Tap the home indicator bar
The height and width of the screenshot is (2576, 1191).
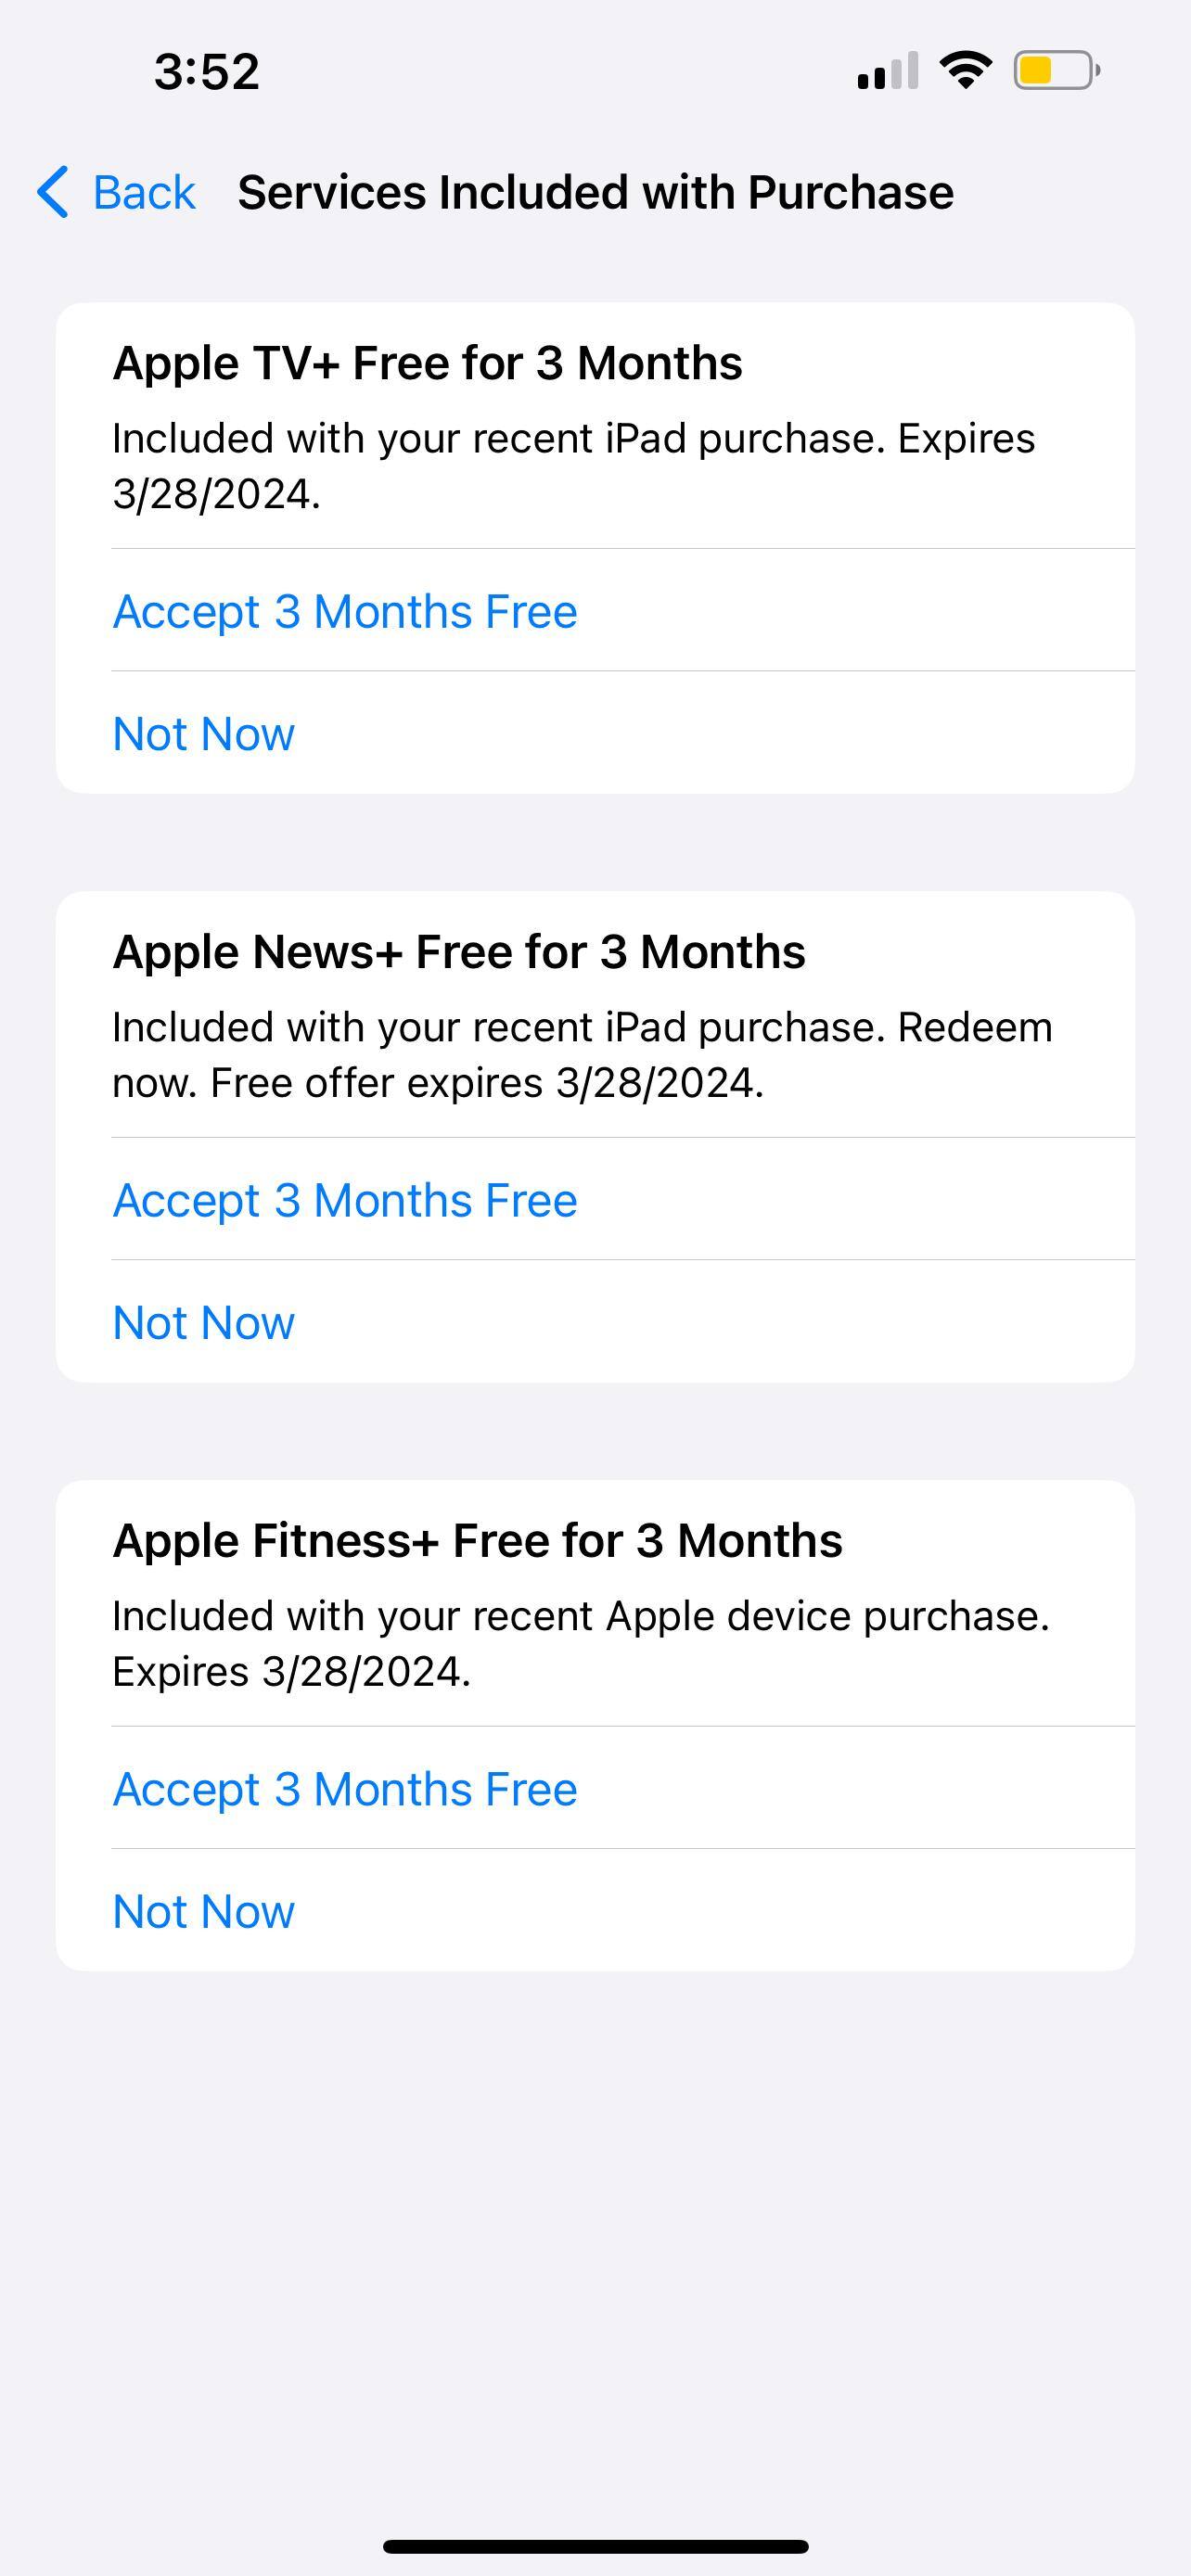[x=595, y=2547]
